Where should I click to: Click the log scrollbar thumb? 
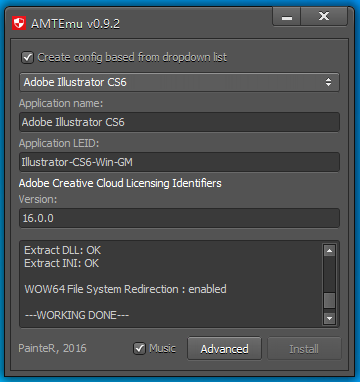coord(329,300)
